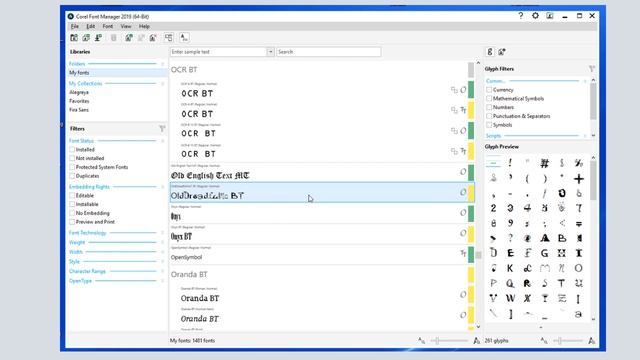The width and height of the screenshot is (640, 360).
Task: Show the glyphs panel icon
Action: coord(490,52)
